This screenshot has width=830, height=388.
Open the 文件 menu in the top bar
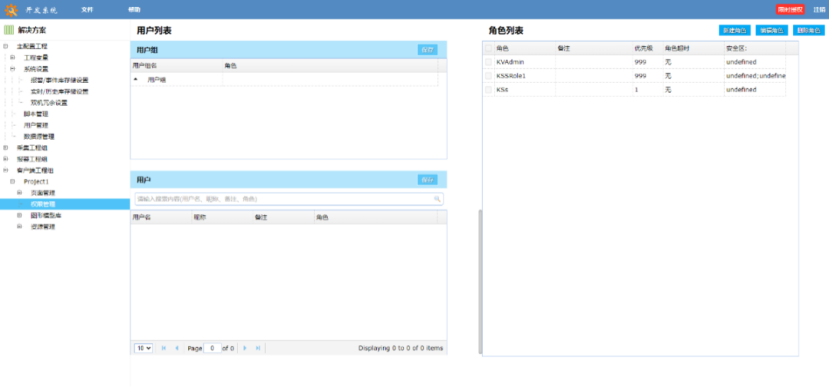coord(87,10)
